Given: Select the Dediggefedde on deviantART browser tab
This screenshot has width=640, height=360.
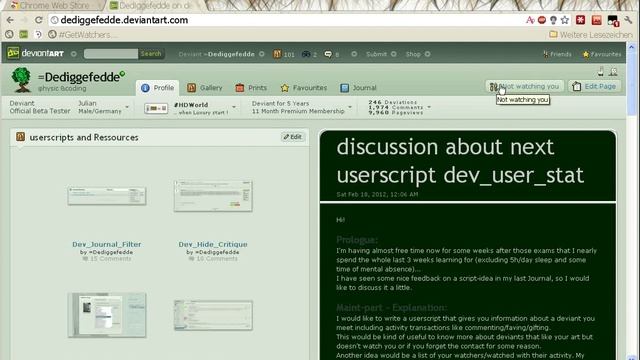Looking at the screenshot, I should [151, 6].
